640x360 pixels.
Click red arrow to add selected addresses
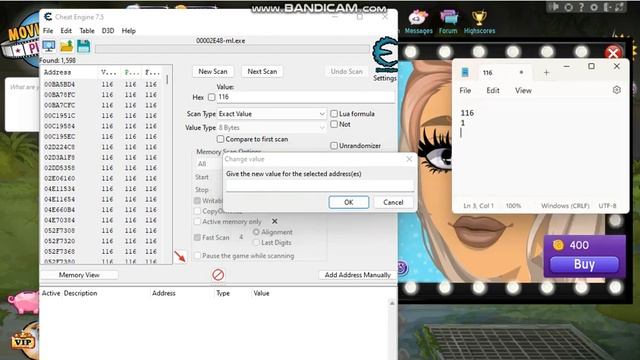pyautogui.click(x=180, y=257)
